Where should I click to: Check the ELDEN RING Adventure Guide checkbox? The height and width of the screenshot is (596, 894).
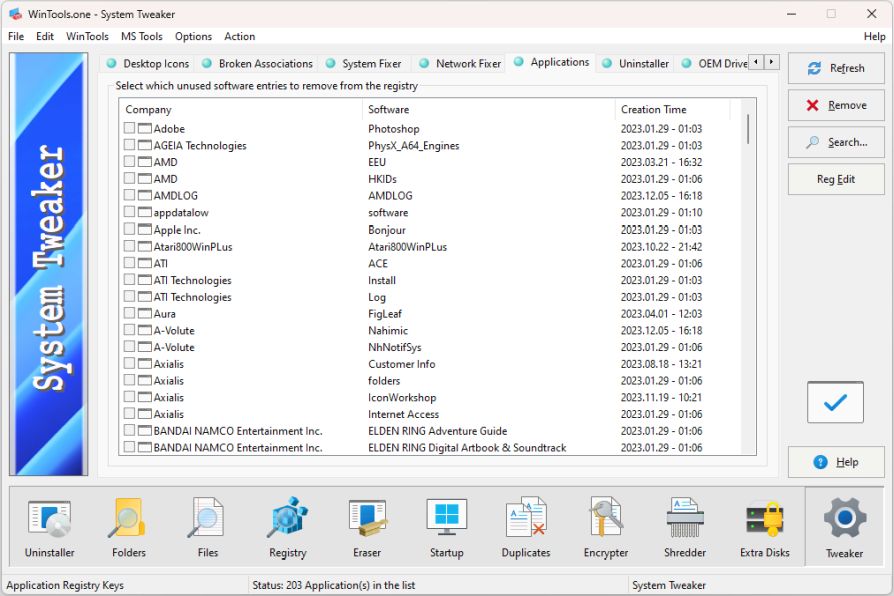click(129, 430)
